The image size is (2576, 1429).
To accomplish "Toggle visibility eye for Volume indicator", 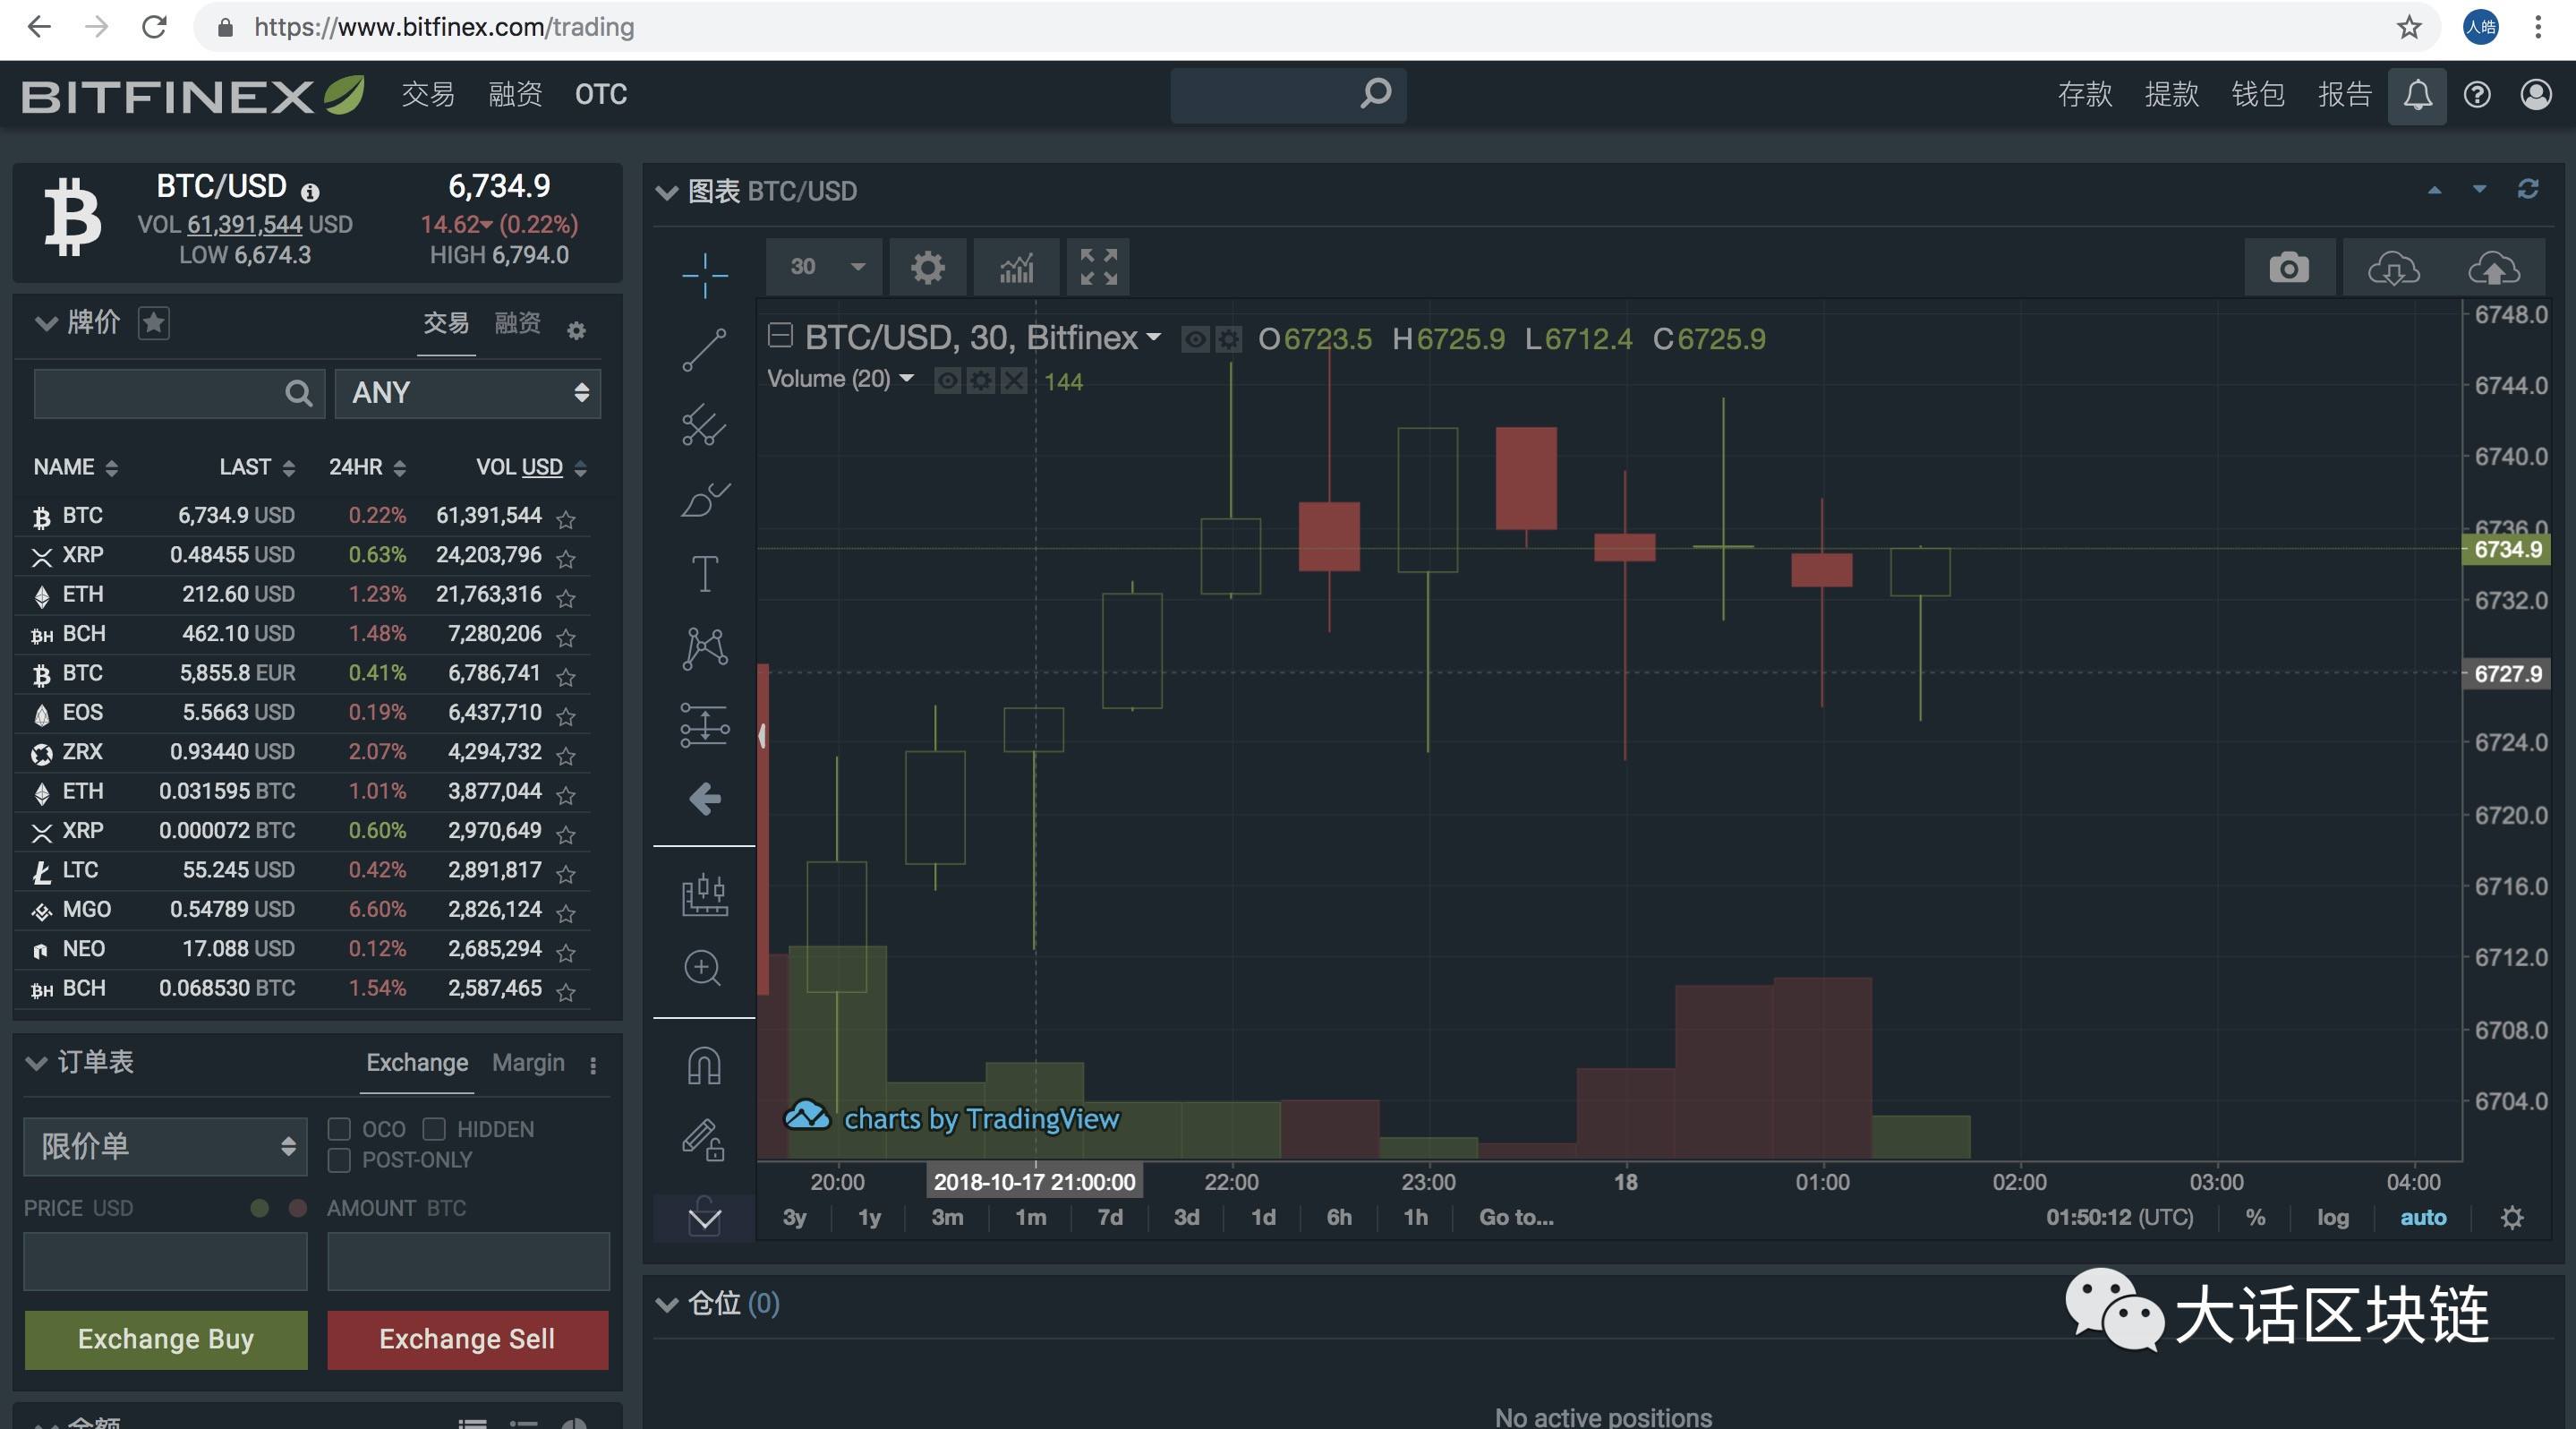I will [x=948, y=380].
